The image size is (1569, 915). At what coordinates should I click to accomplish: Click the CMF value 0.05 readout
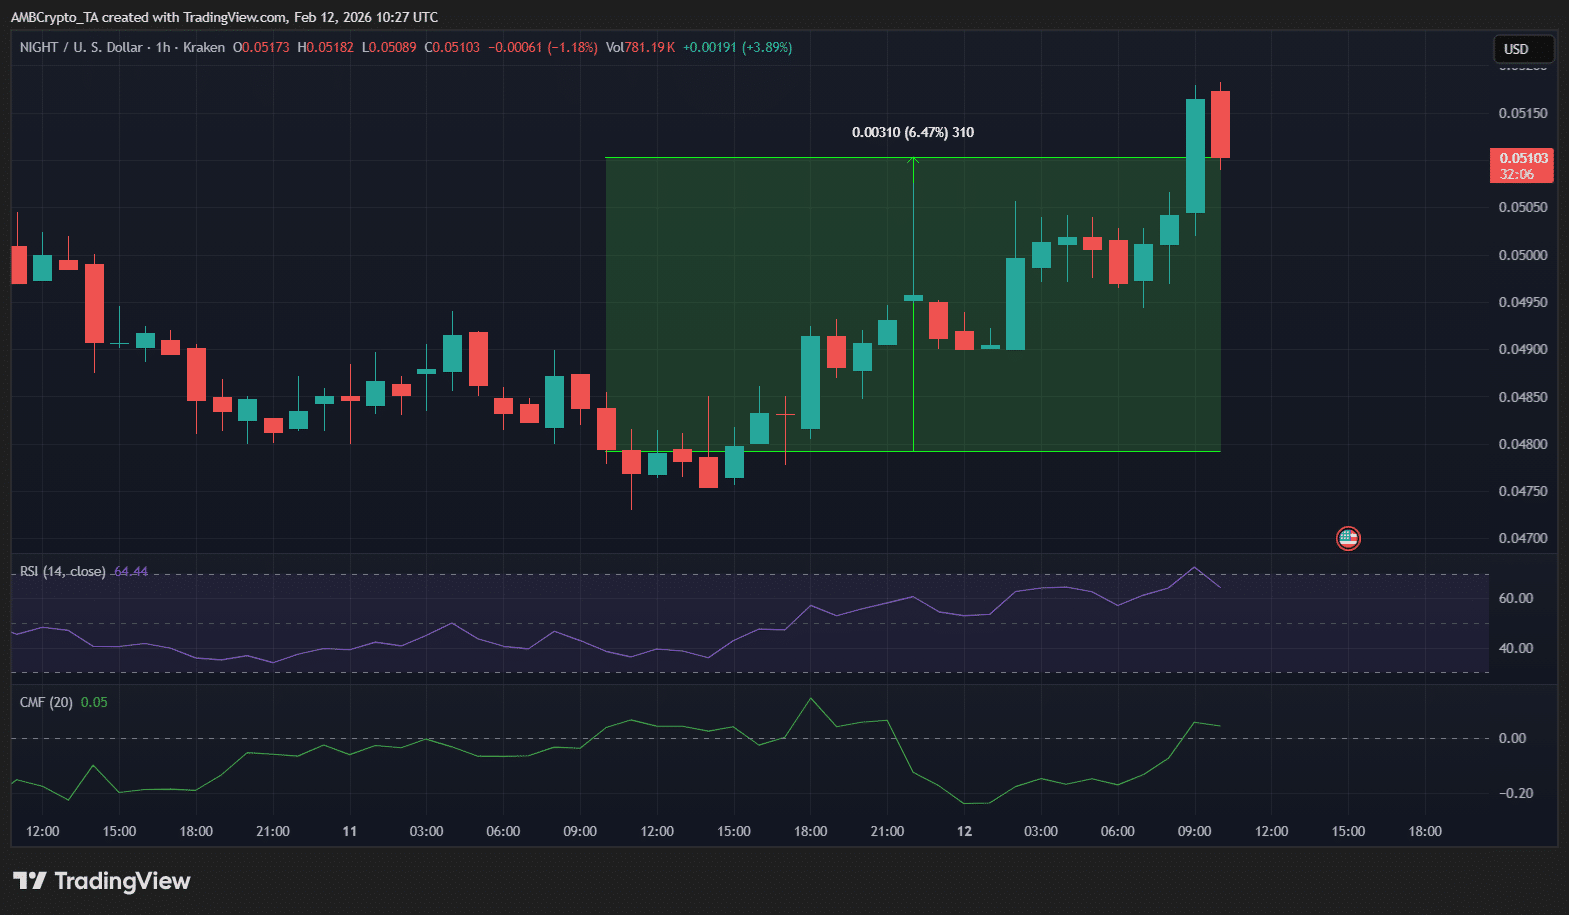click(94, 702)
